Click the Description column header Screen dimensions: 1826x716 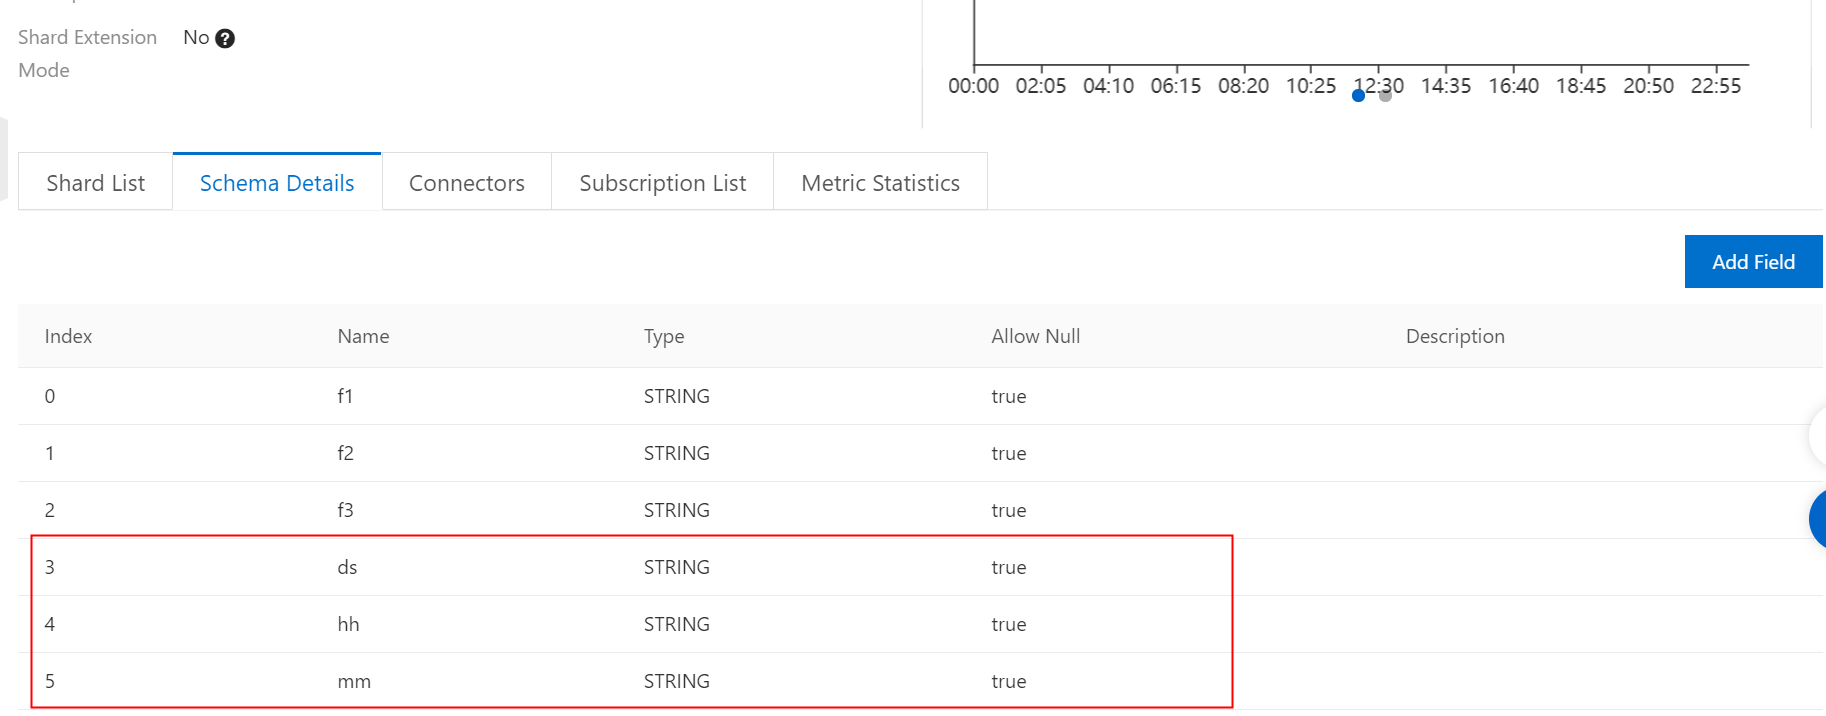click(1454, 337)
